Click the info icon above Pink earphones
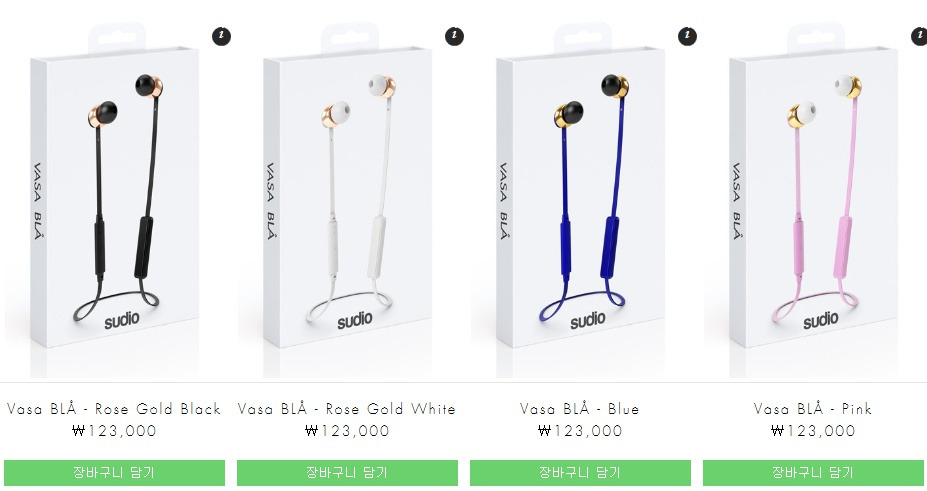The width and height of the screenshot is (927, 491). pyautogui.click(x=919, y=36)
